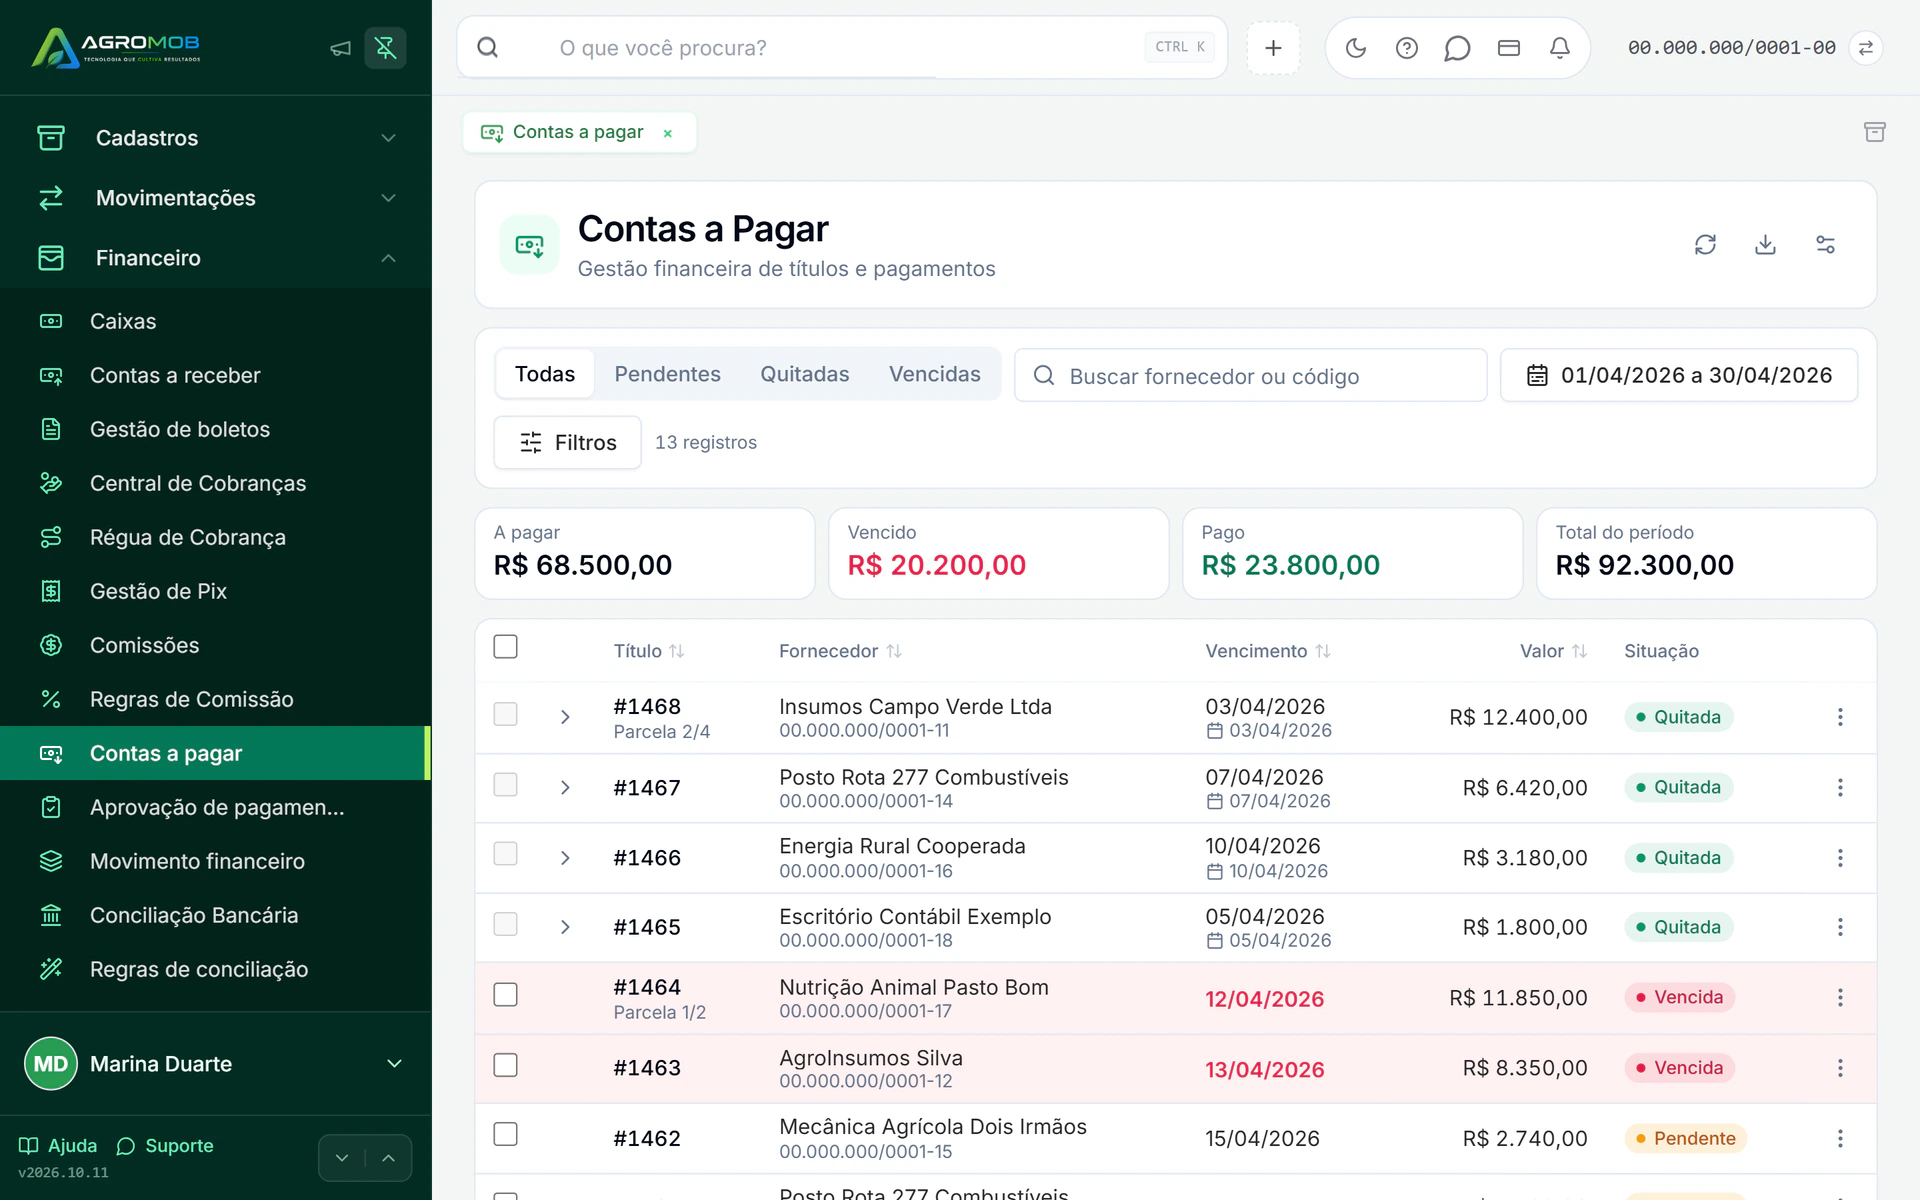Open Contas a receber in sidebar
Image resolution: width=1920 pixels, height=1200 pixels.
pyautogui.click(x=216, y=375)
